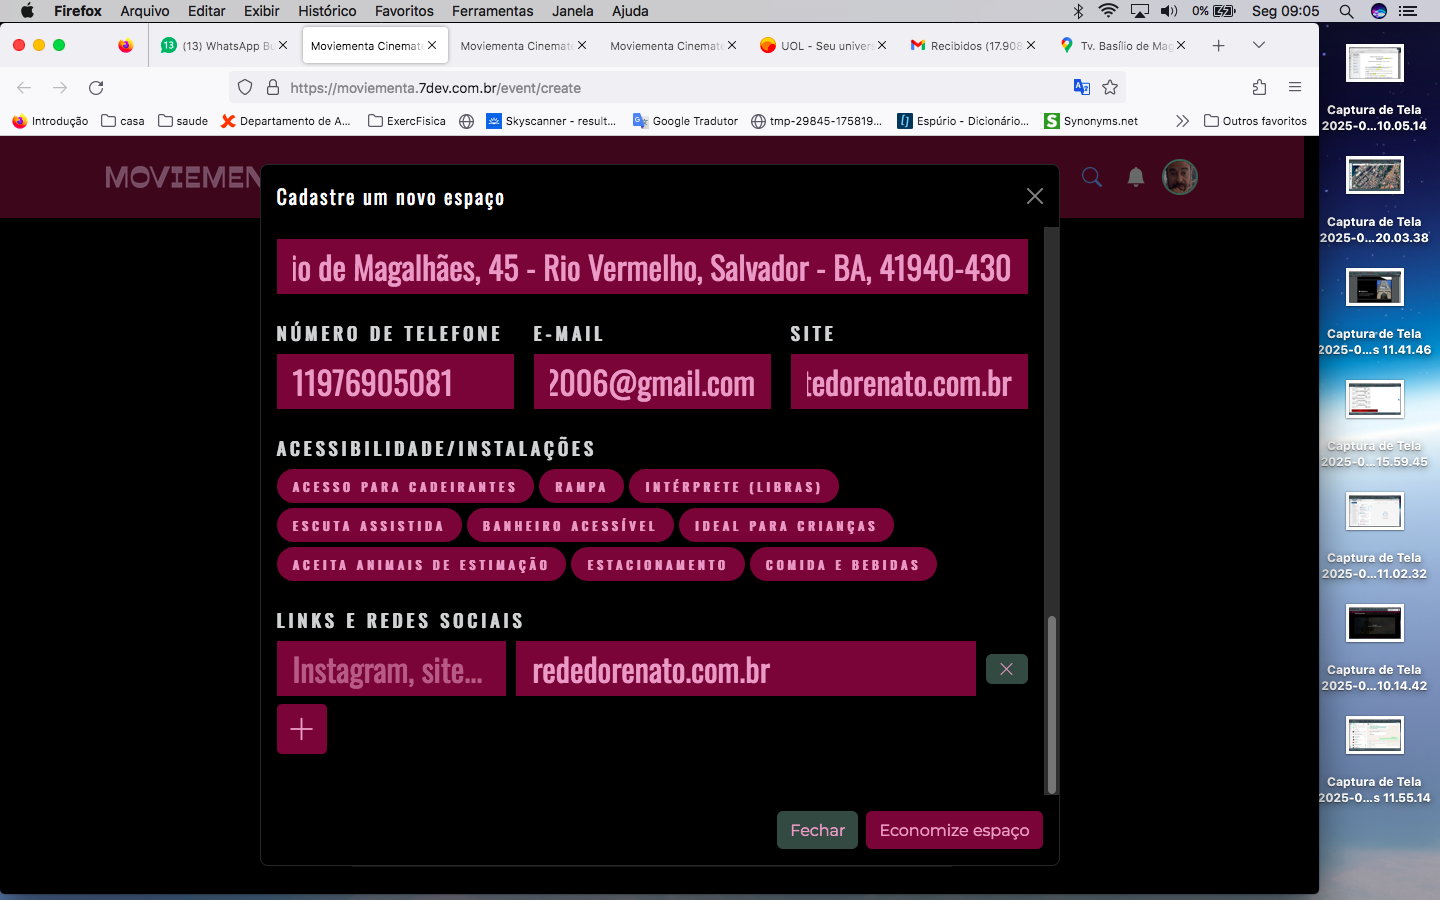Image resolution: width=1440 pixels, height=900 pixels.
Task: Toggle the Acesso para Cadeirantes option
Action: coord(404,487)
